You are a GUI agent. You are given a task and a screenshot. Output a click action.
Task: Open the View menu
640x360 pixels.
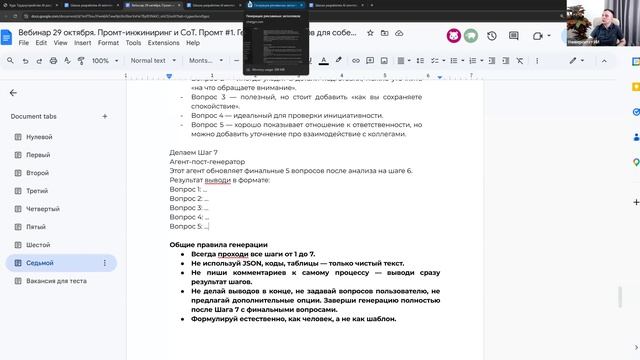[x=60, y=43]
